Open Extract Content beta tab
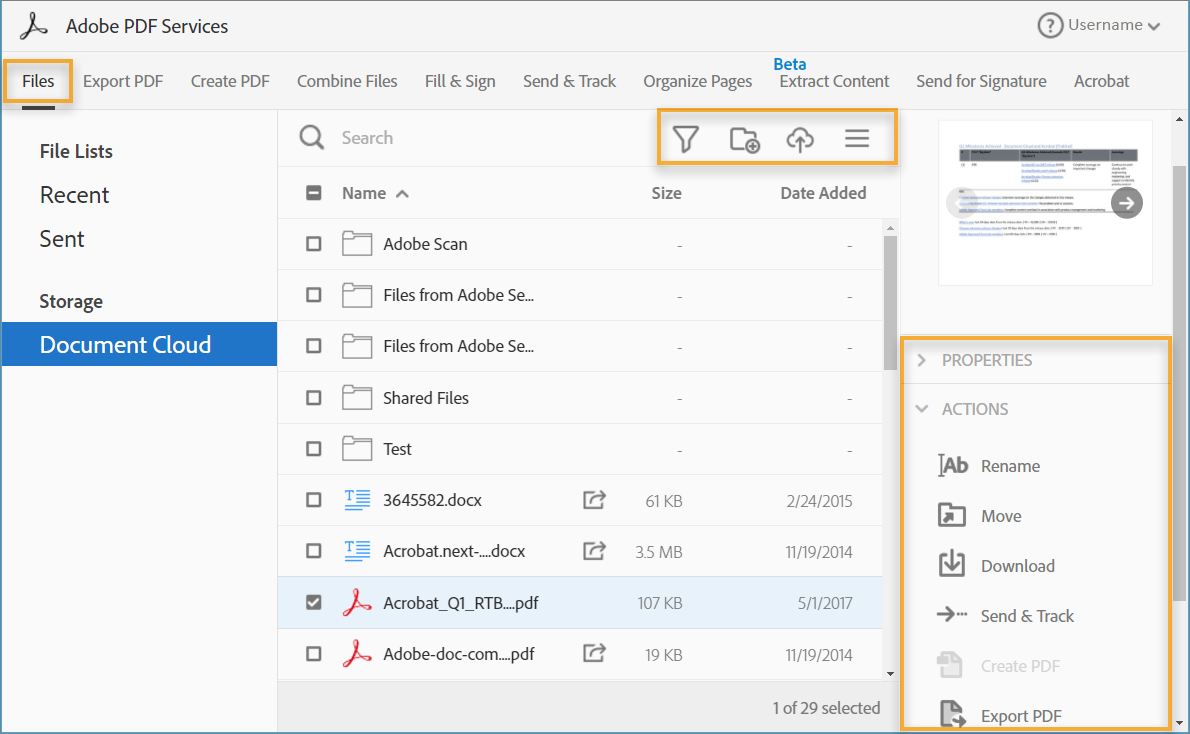Image resolution: width=1190 pixels, height=734 pixels. [x=834, y=81]
